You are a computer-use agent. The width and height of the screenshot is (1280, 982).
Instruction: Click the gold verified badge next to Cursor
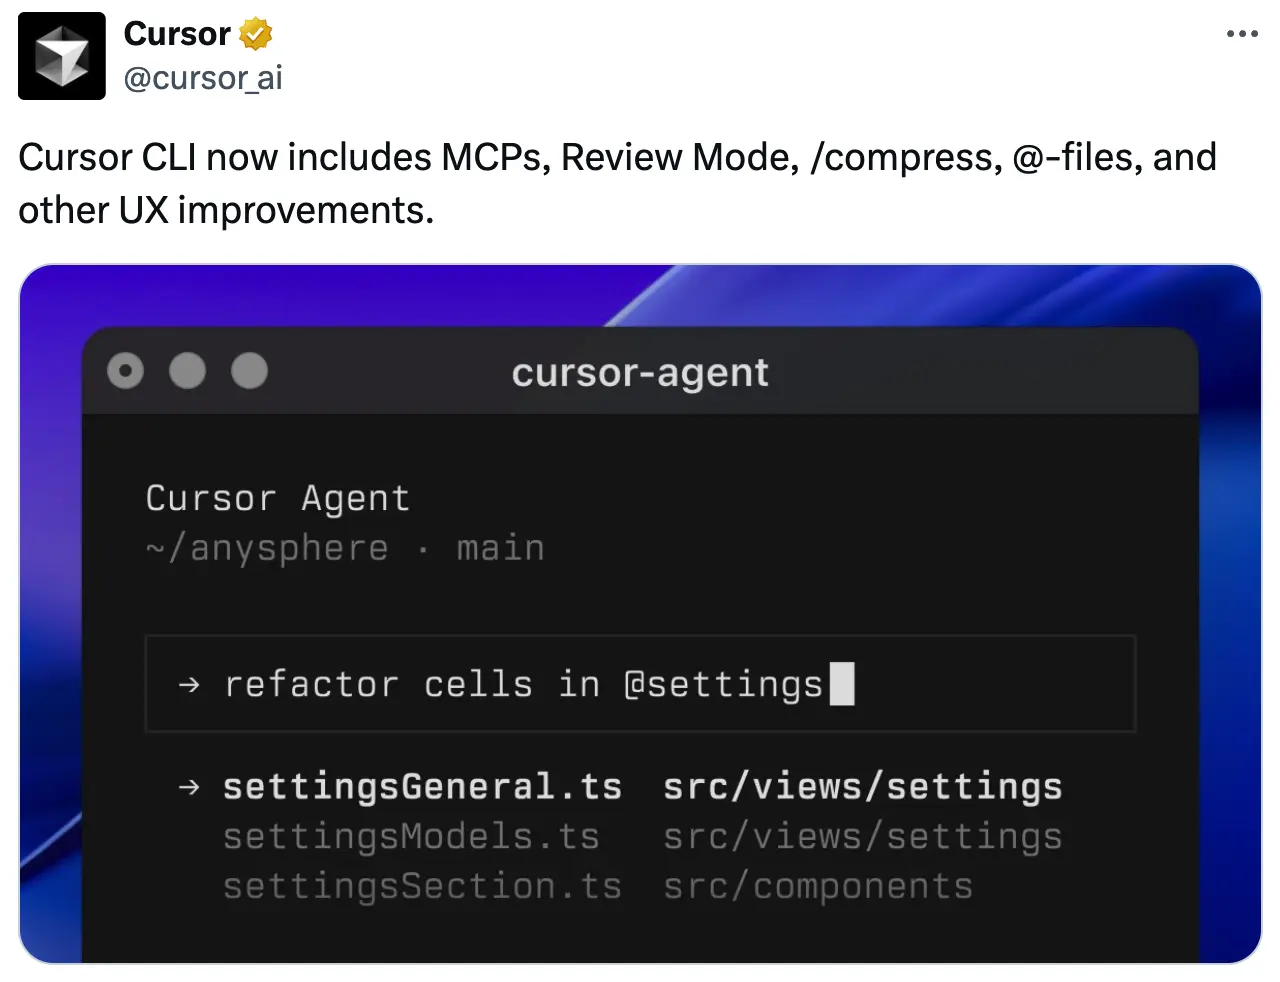coord(256,34)
